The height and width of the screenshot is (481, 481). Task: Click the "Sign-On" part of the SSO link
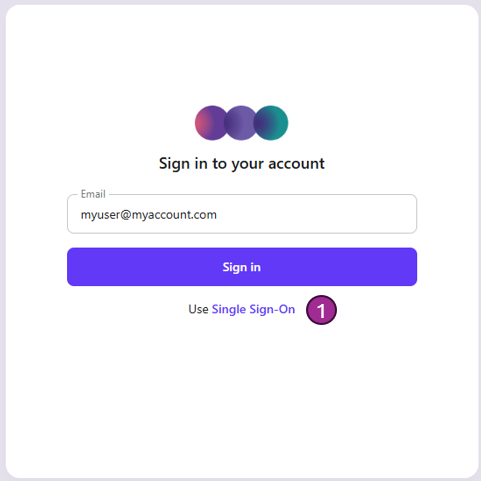pyautogui.click(x=272, y=309)
